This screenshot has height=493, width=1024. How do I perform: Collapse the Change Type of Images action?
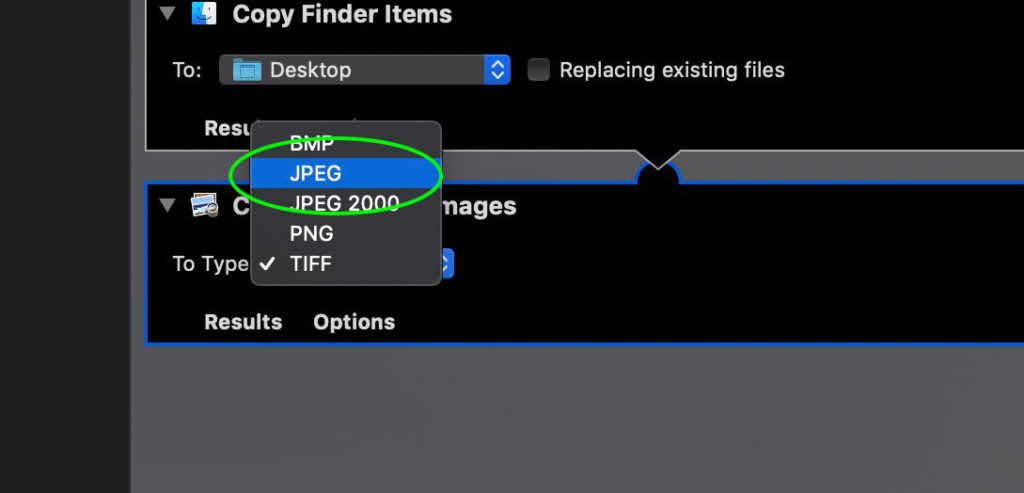click(167, 206)
